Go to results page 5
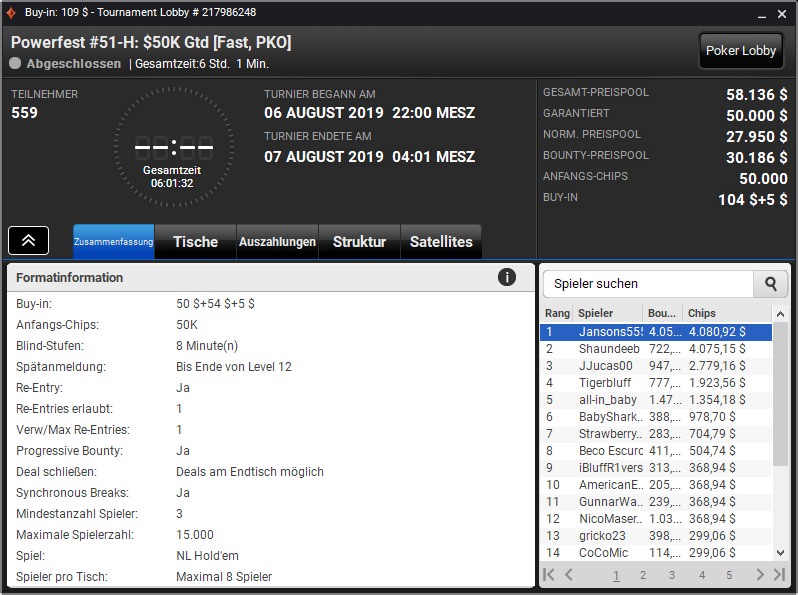Viewport: 798px width, 595px height. pos(729,575)
